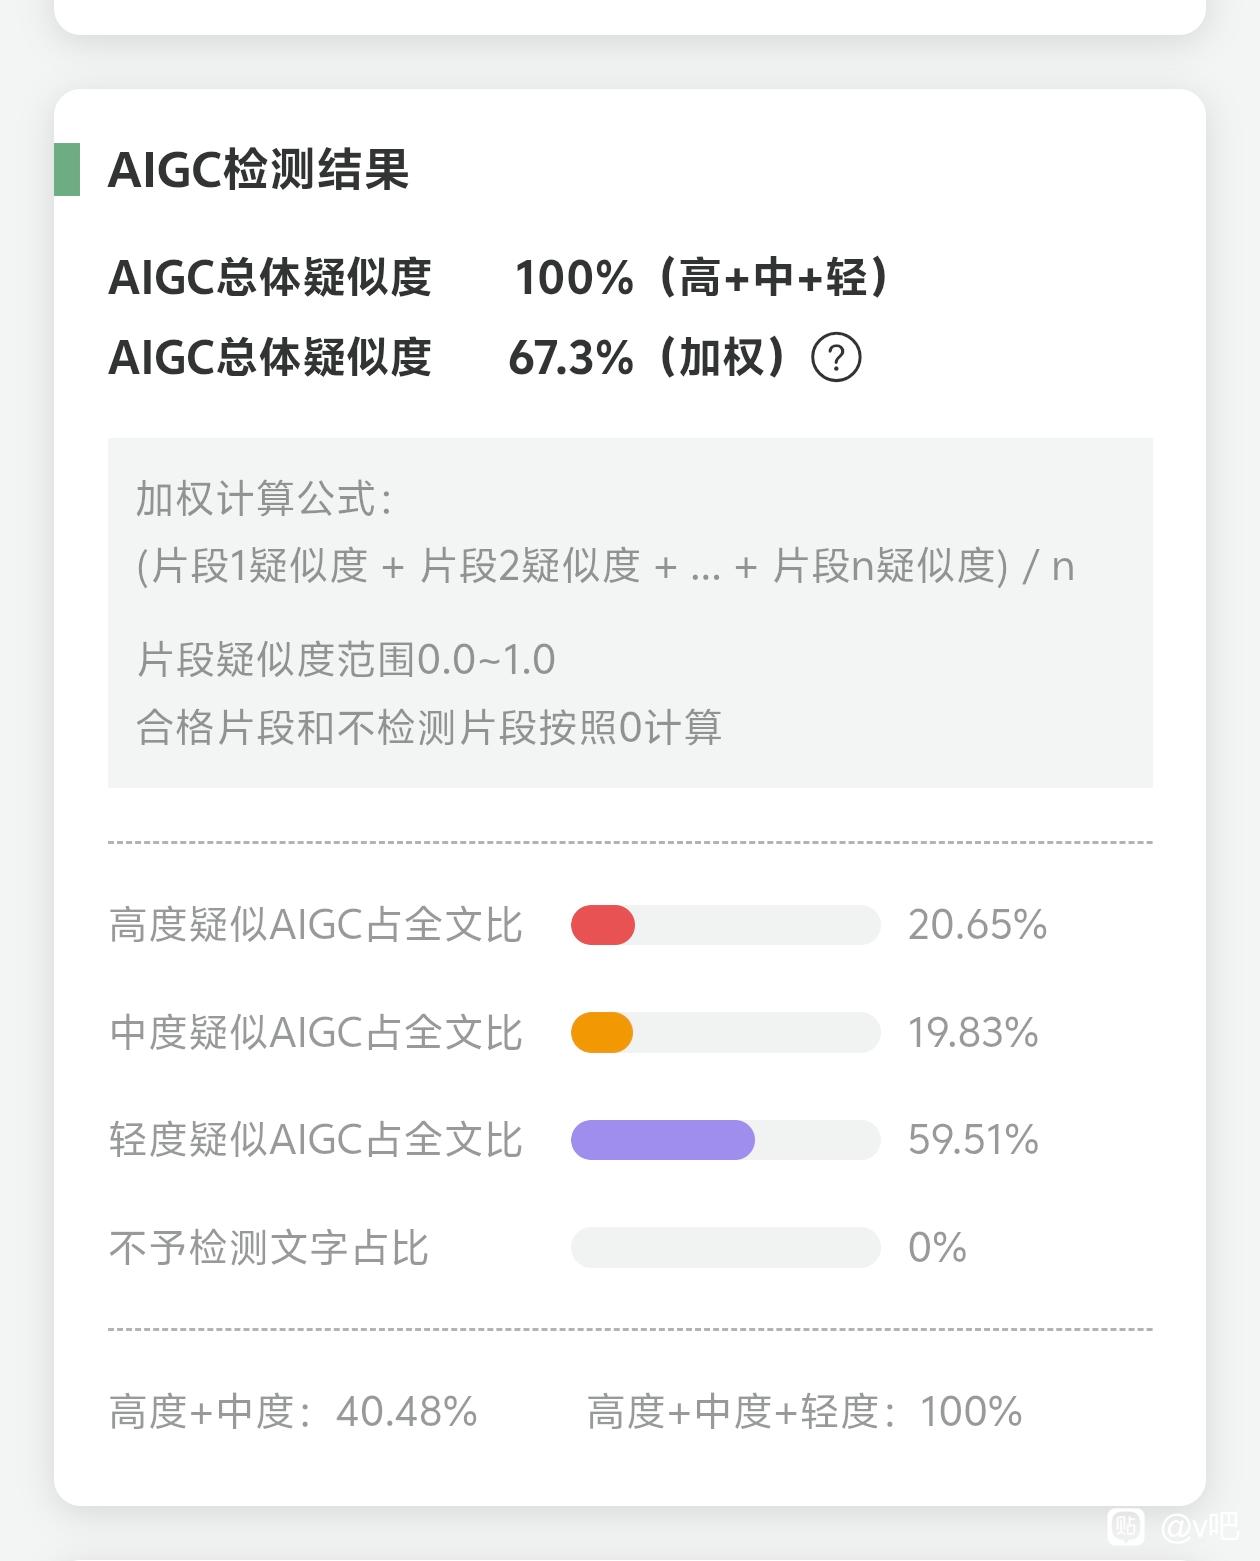Click the @v吧 watermark text

click(x=1199, y=1526)
